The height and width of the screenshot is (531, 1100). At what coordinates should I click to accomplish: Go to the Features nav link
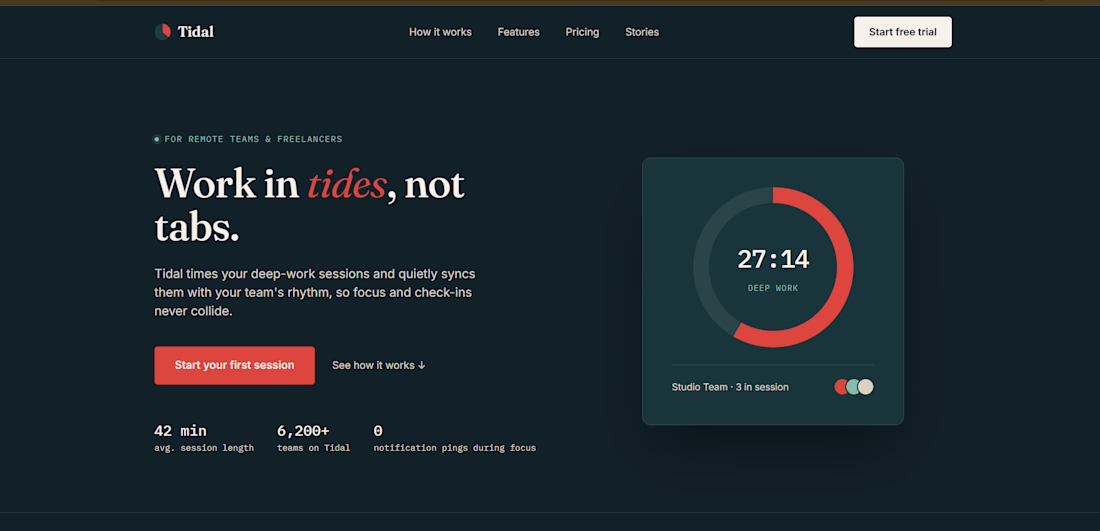518,32
